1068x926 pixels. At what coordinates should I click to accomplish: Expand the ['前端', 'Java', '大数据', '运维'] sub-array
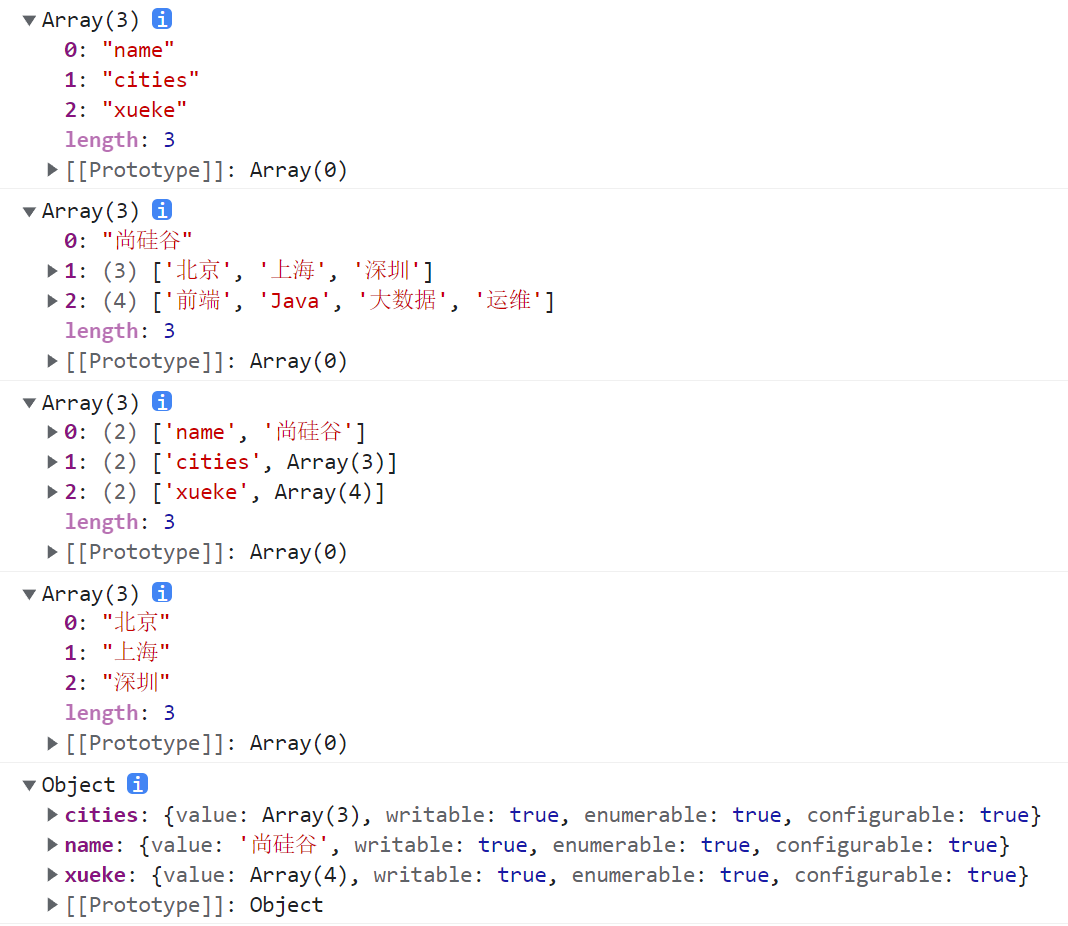click(53, 300)
